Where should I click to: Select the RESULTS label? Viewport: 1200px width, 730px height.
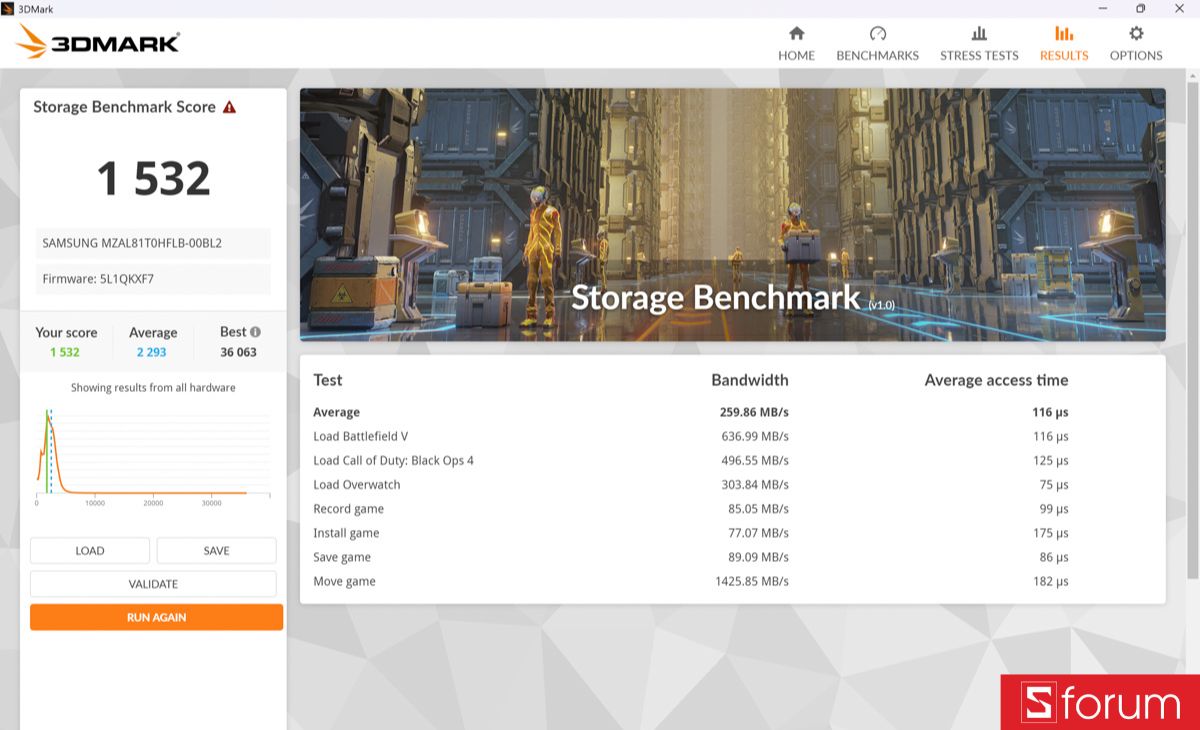point(1064,56)
